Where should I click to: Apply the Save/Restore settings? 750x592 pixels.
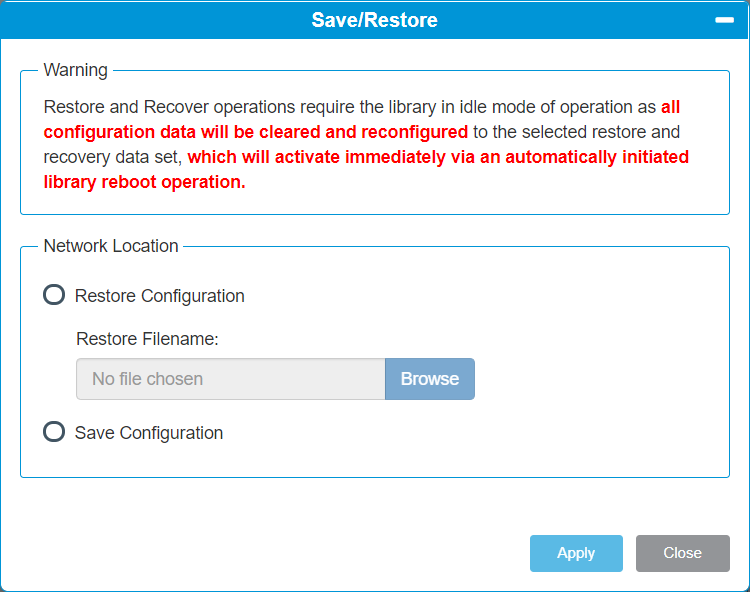[576, 553]
